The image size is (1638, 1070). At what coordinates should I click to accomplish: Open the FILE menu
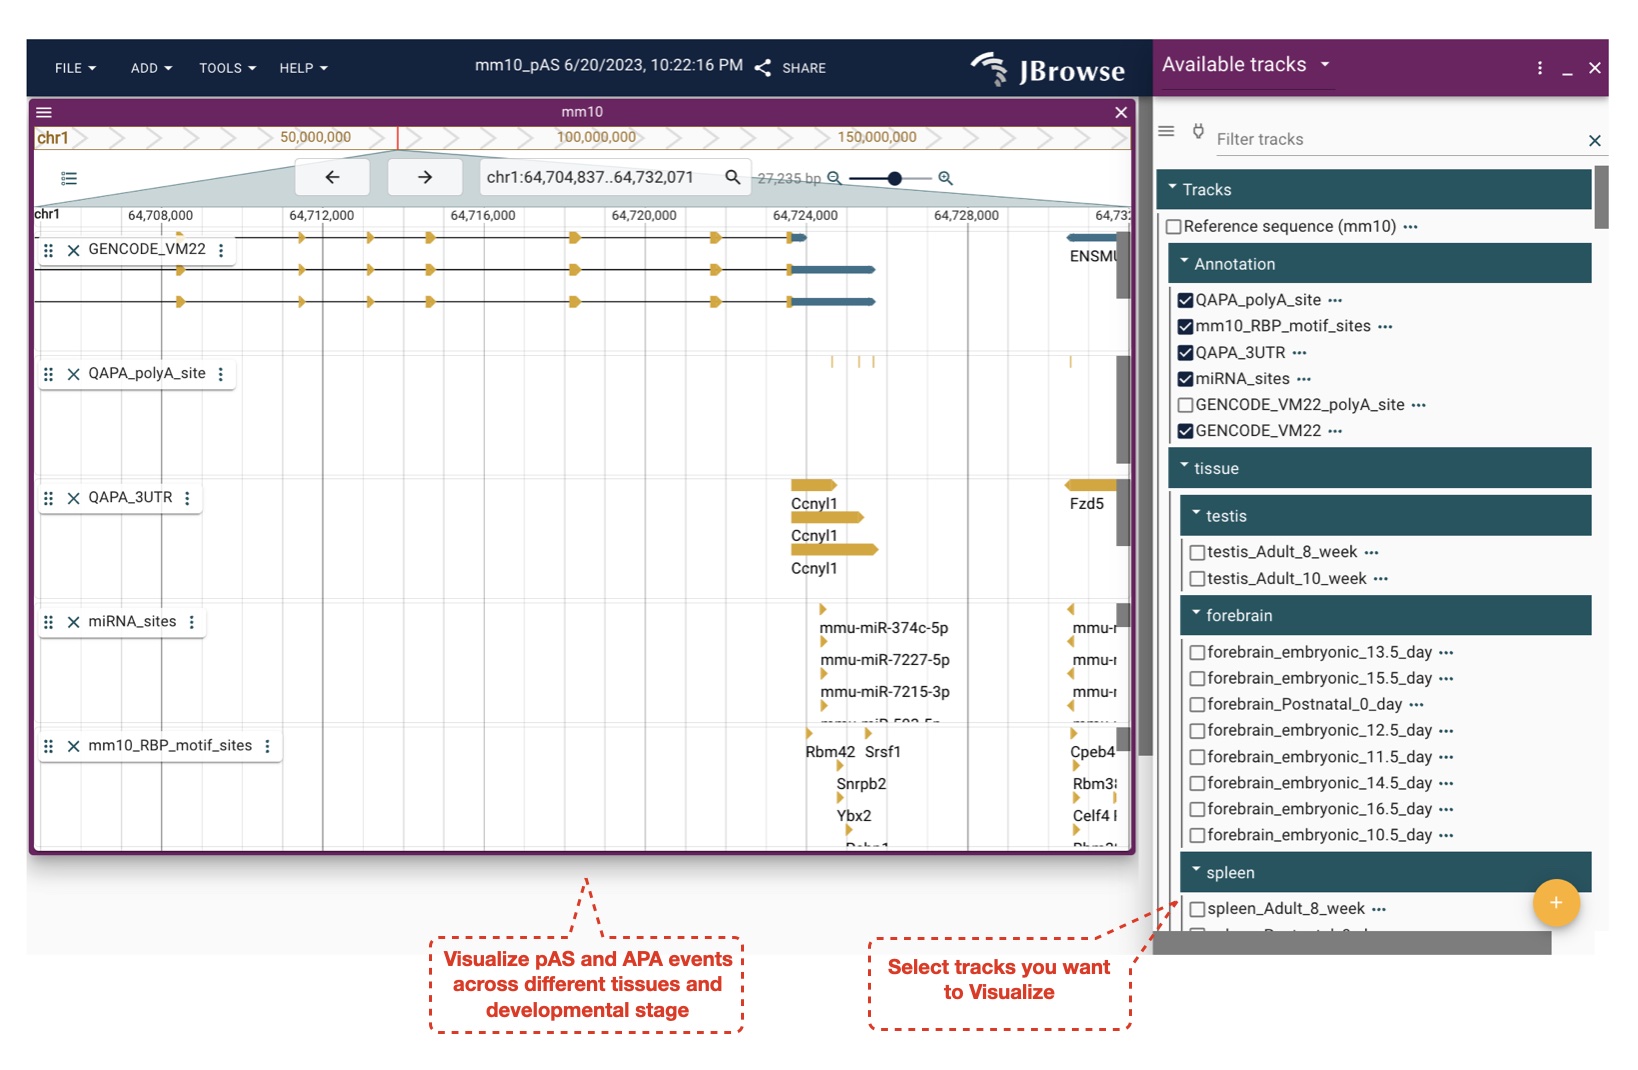pyautogui.click(x=75, y=68)
